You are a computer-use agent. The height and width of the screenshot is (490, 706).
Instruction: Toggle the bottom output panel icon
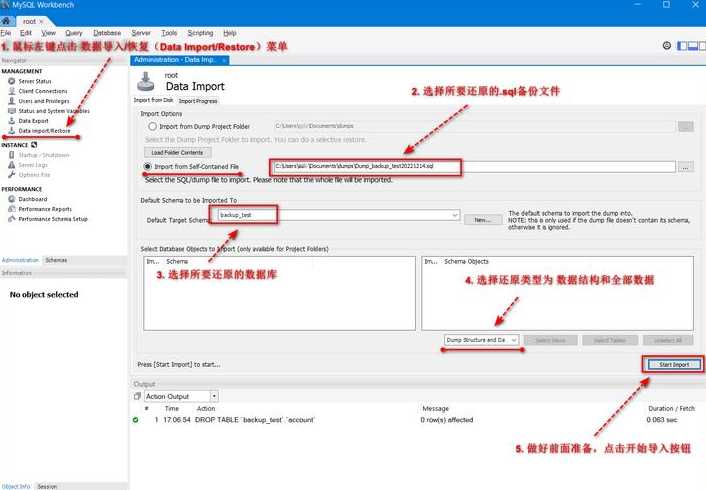pos(692,45)
